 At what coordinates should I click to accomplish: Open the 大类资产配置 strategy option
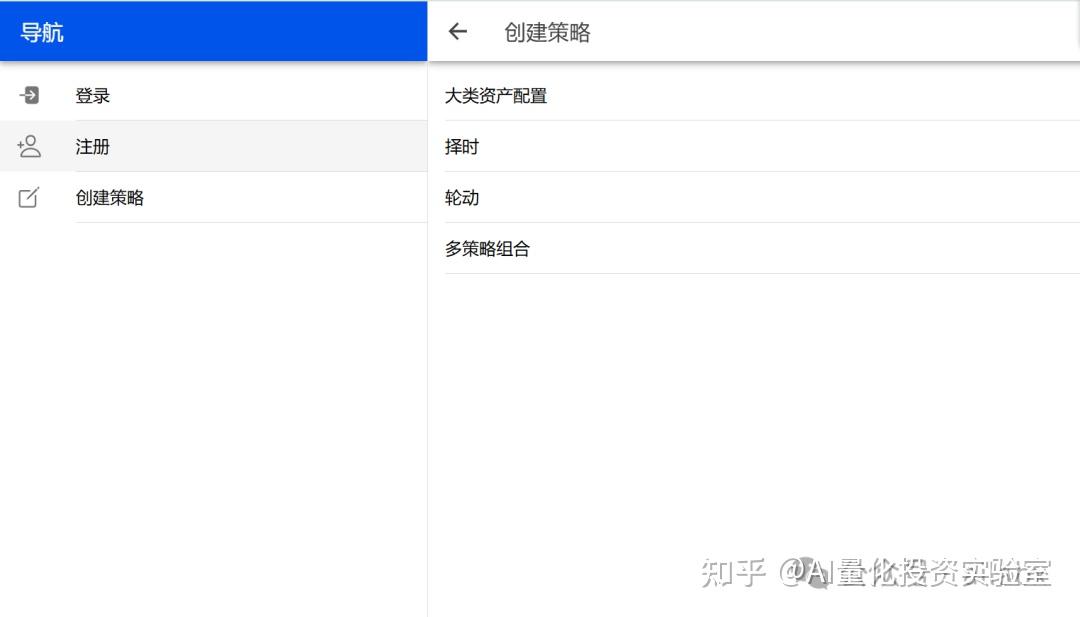pos(497,95)
